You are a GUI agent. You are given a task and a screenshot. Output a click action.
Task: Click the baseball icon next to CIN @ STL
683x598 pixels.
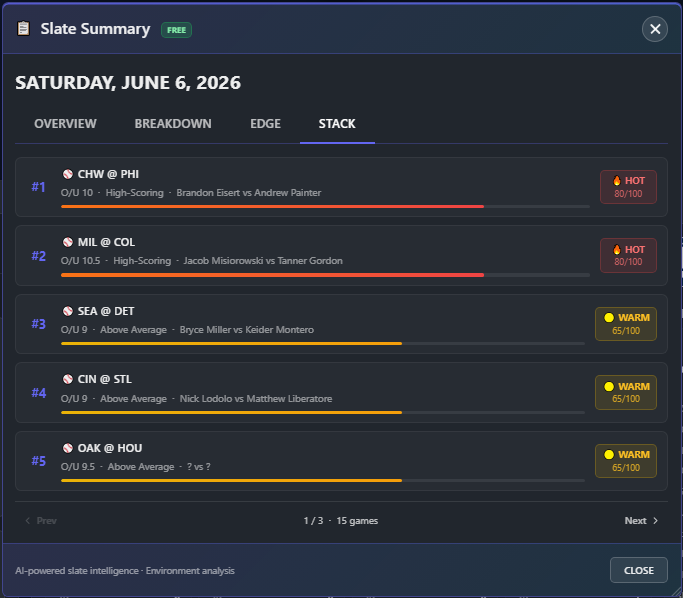pyautogui.click(x=68, y=379)
